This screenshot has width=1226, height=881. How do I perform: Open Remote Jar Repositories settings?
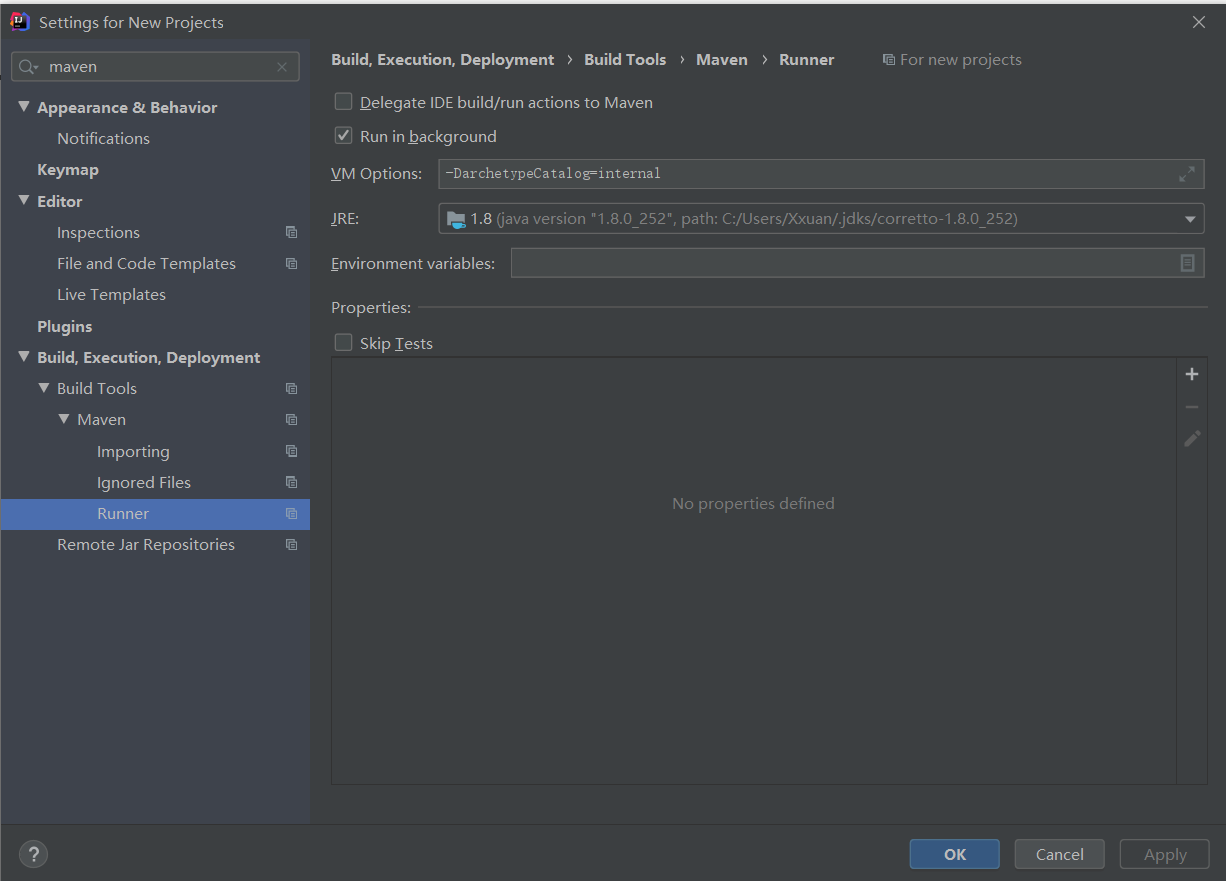[146, 545]
